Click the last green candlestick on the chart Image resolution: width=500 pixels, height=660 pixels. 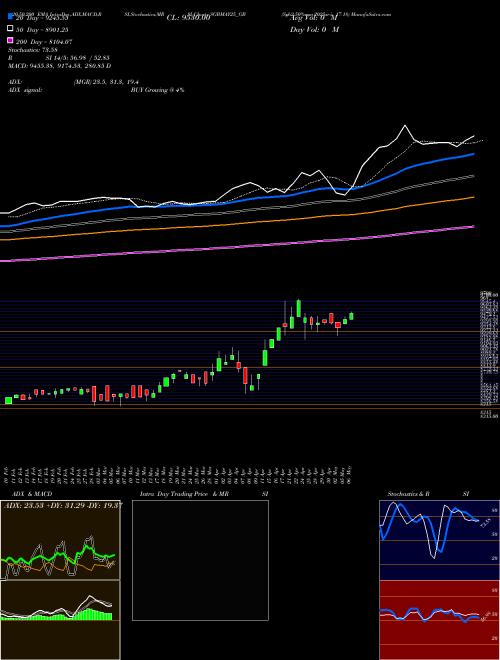pyautogui.click(x=351, y=316)
